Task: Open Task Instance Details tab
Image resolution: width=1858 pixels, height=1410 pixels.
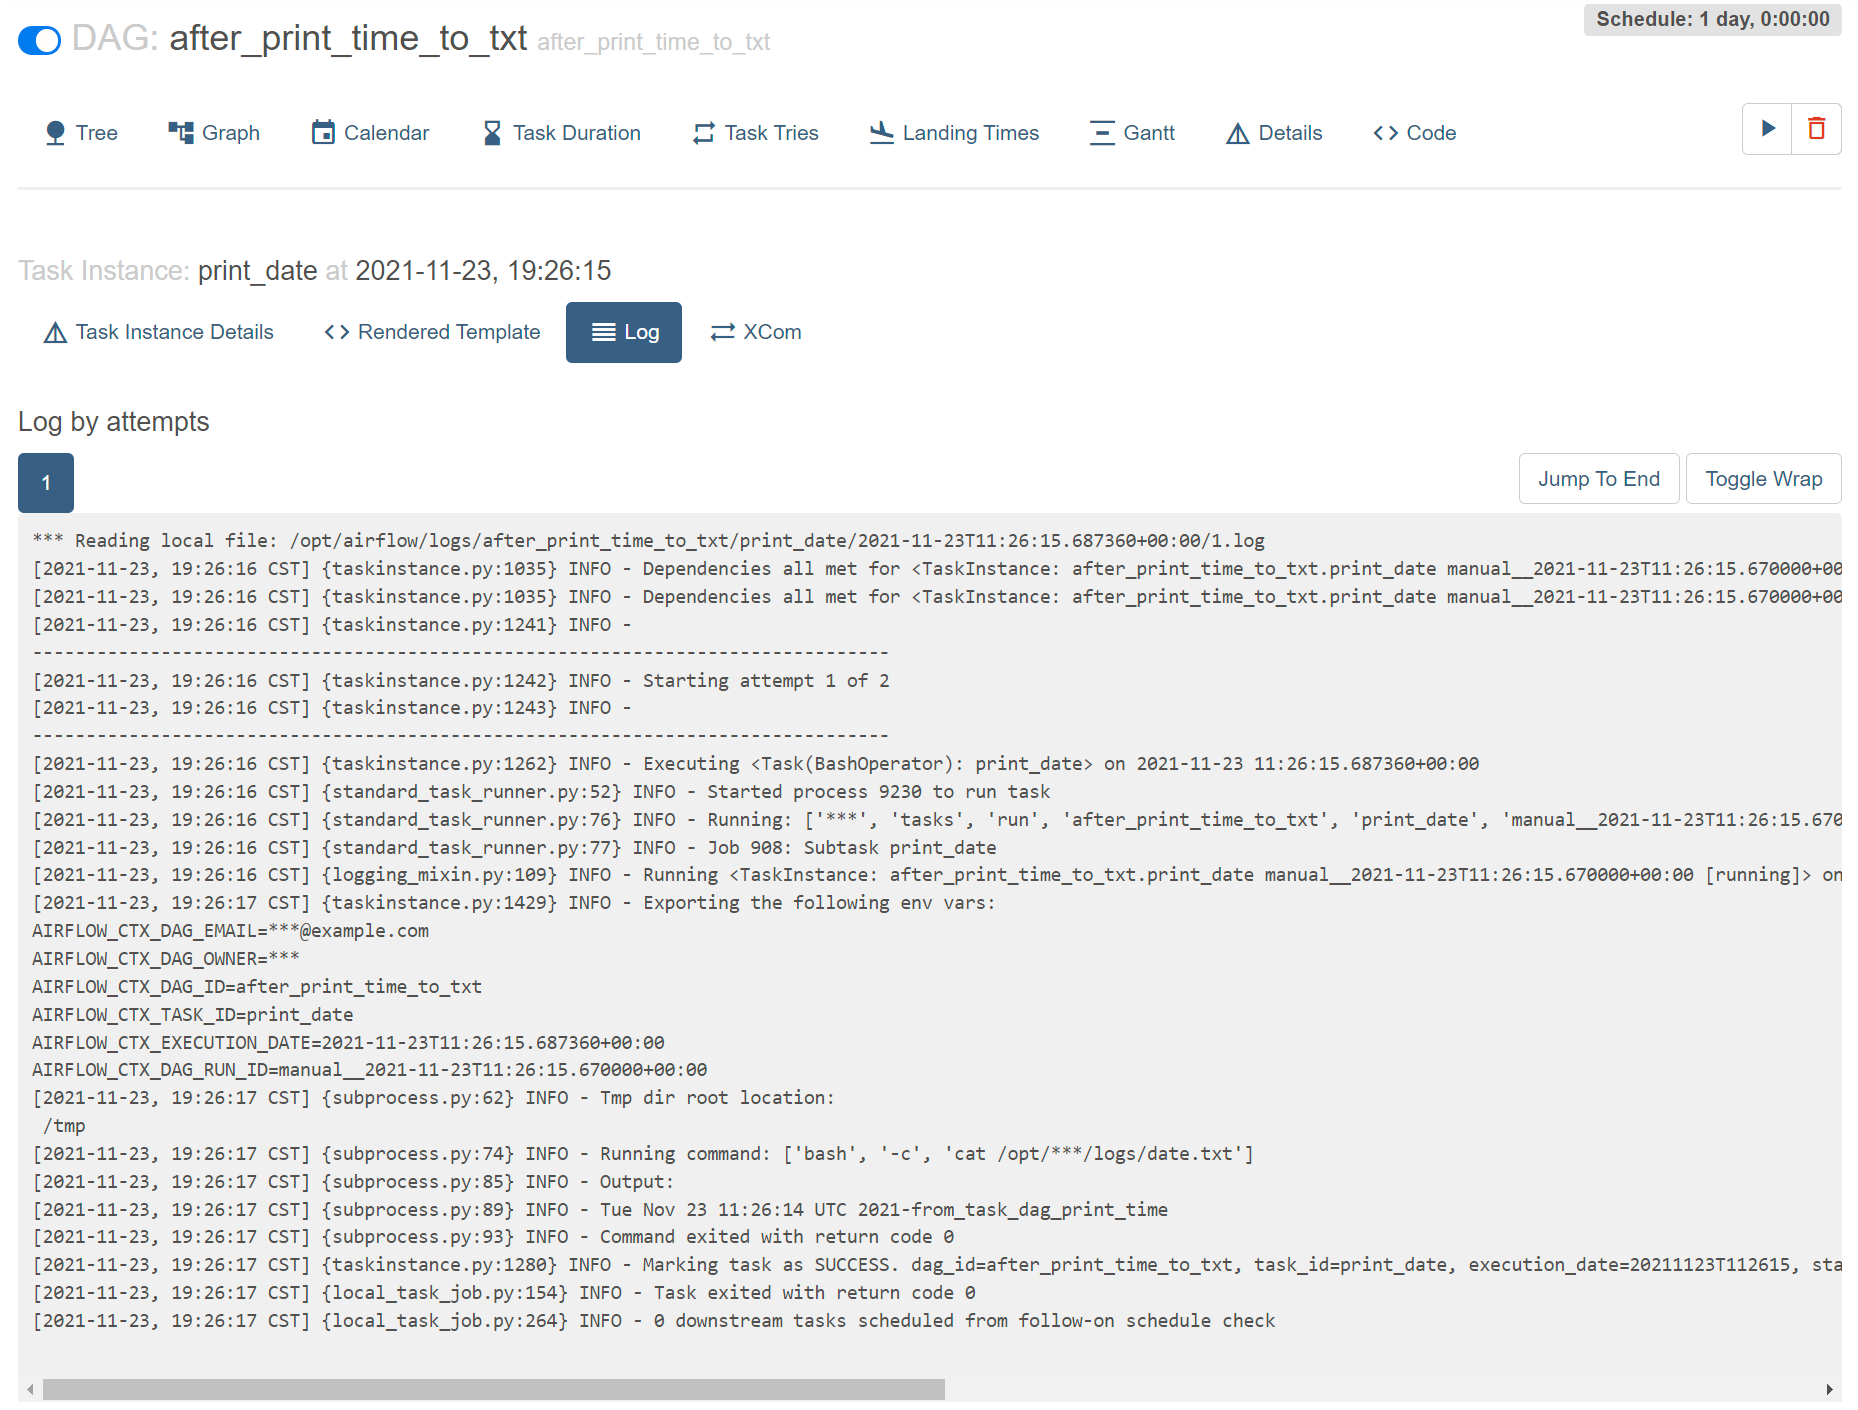Action: [159, 332]
